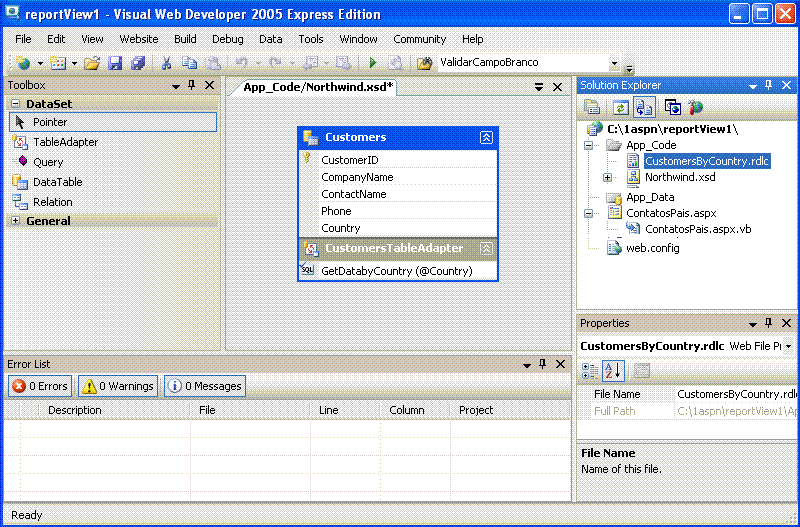Click the Copy toolbar icon

pos(190,63)
